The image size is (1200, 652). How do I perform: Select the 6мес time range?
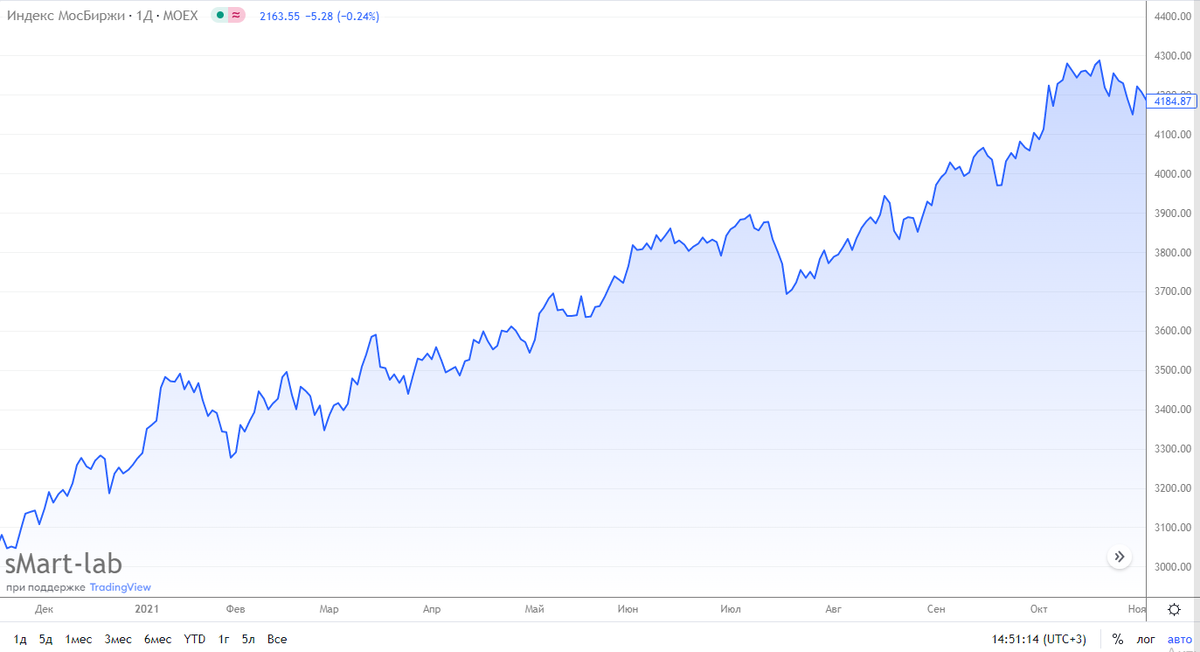[x=157, y=639]
